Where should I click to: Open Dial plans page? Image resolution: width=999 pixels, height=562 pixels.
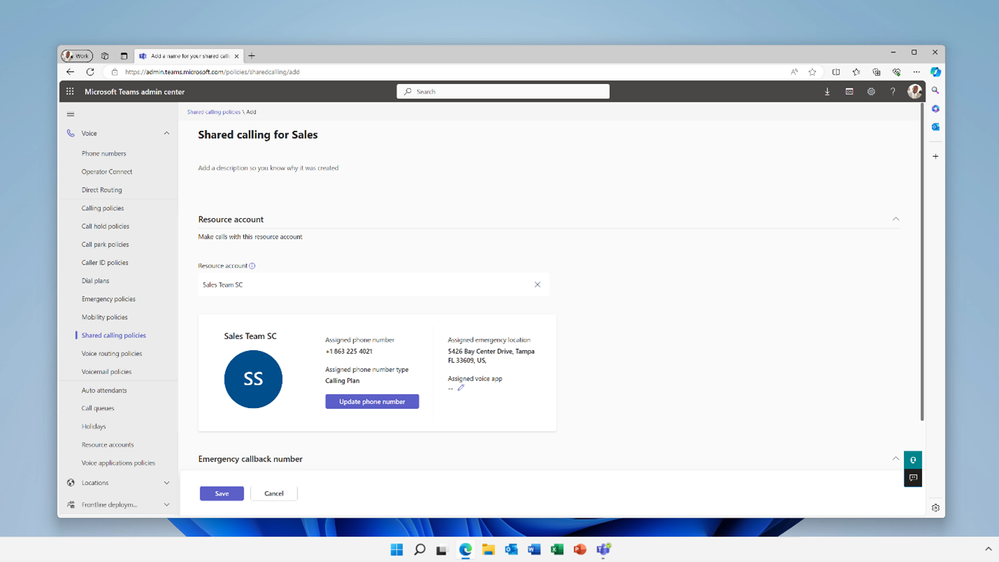[x=96, y=281]
